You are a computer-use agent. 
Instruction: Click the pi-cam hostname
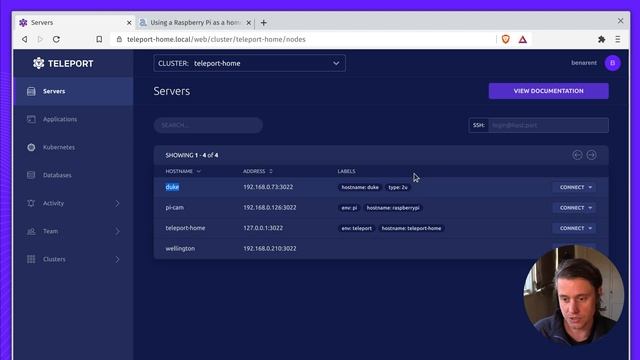point(175,207)
